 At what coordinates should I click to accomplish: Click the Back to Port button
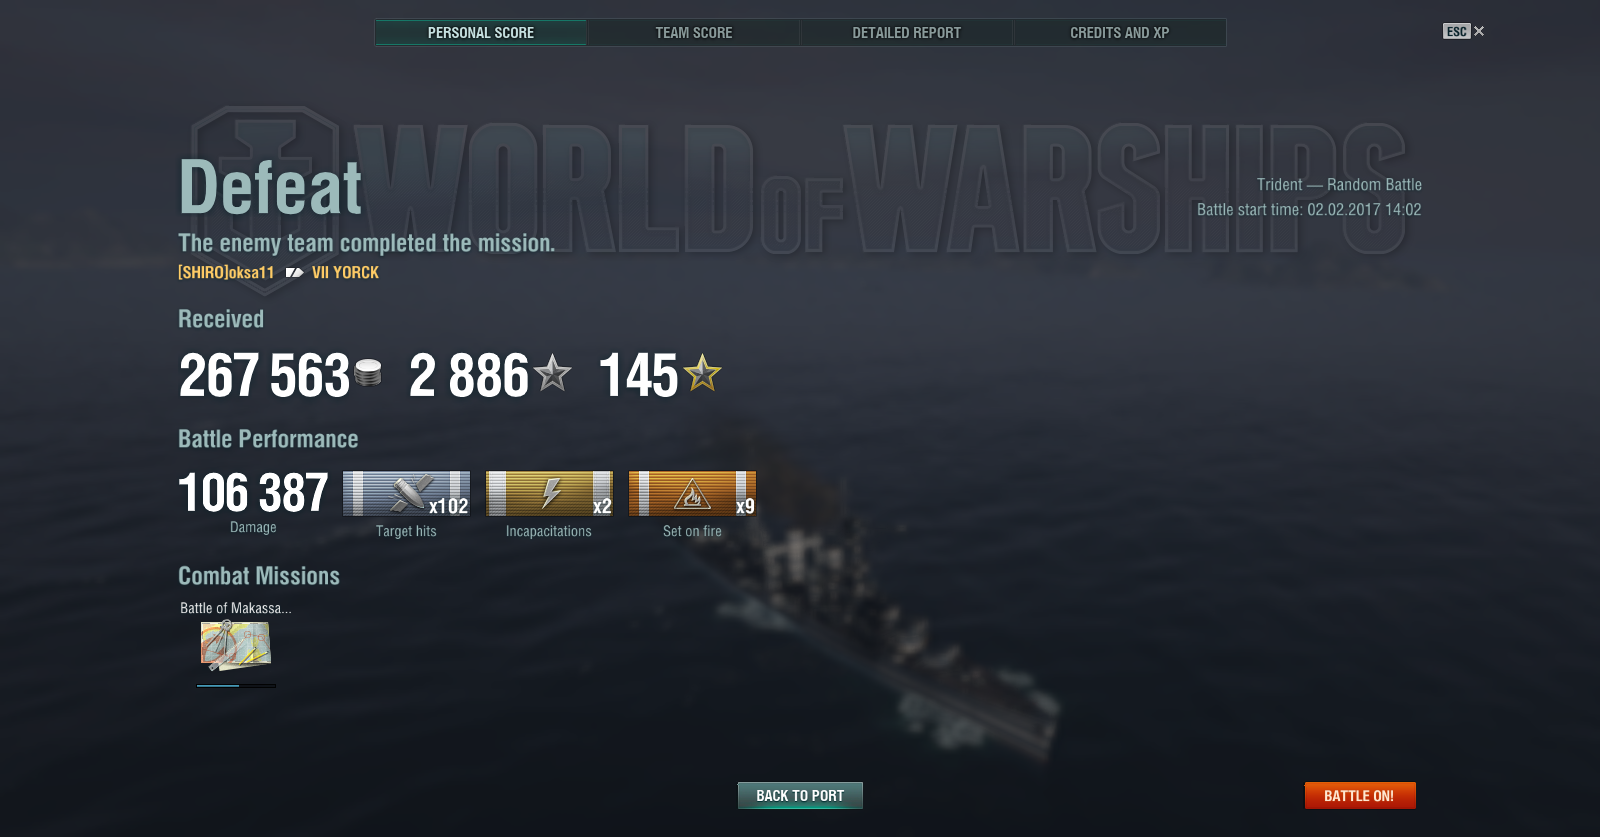[800, 795]
